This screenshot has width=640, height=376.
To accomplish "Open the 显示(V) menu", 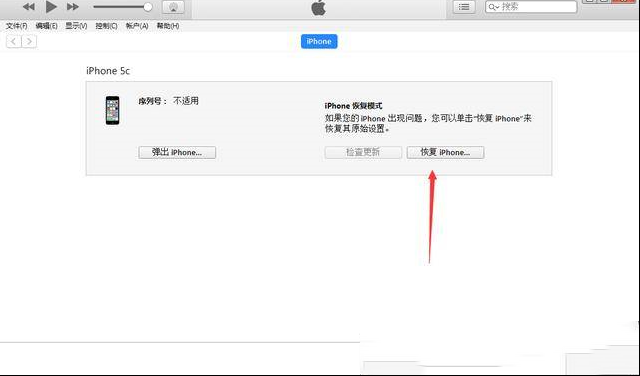I will [76, 26].
